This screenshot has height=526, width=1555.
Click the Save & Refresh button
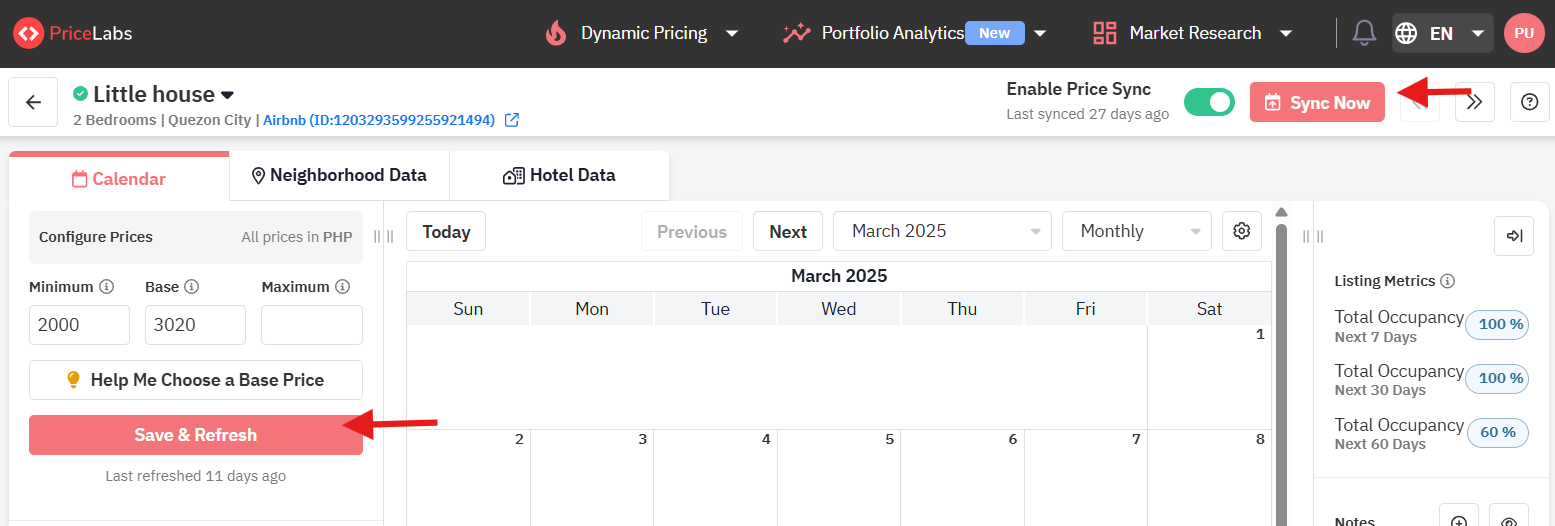point(196,435)
